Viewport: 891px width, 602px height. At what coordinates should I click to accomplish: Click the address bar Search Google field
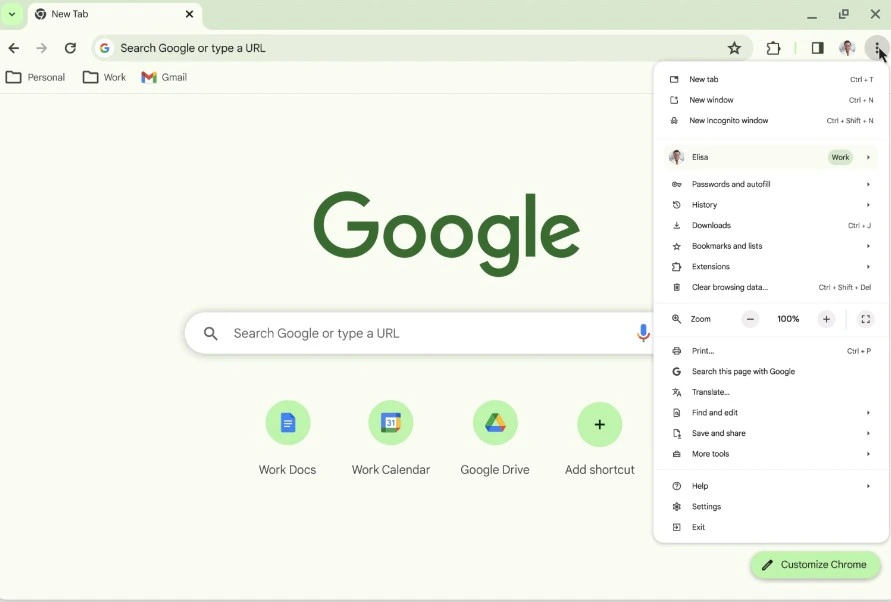[422, 48]
